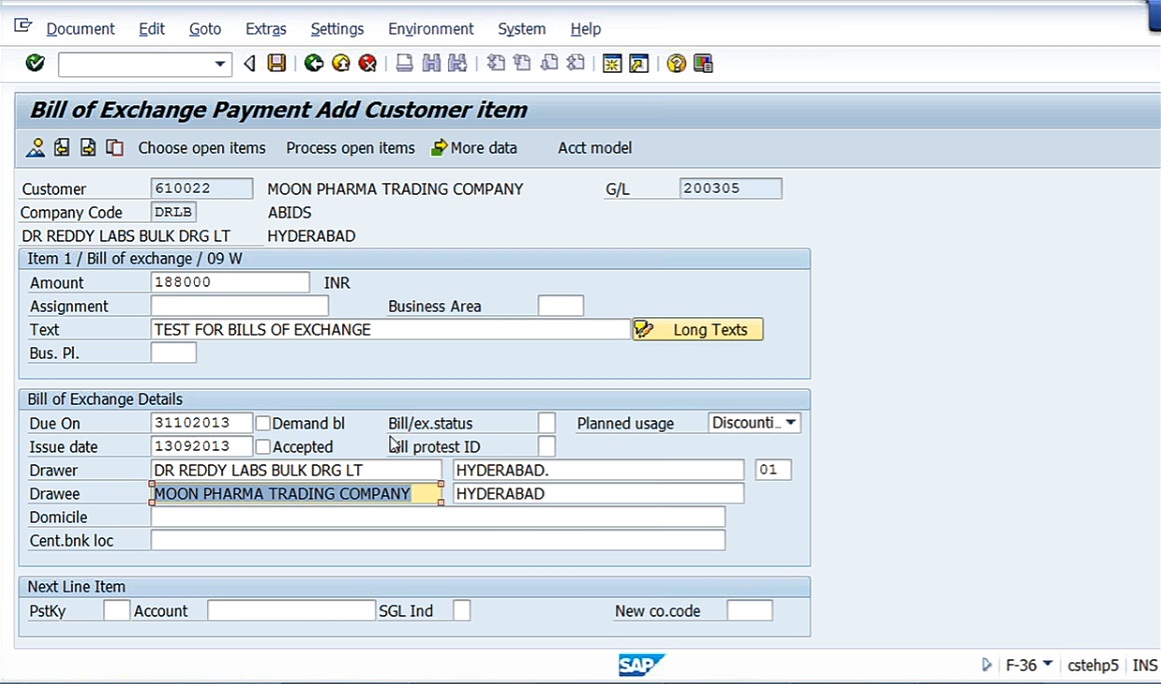Click the Drawer field containing 01

pyautogui.click(x=773, y=470)
